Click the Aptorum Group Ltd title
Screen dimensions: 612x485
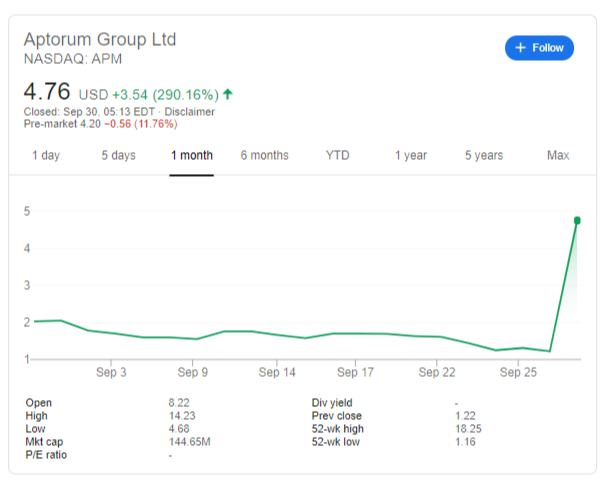[x=100, y=39]
